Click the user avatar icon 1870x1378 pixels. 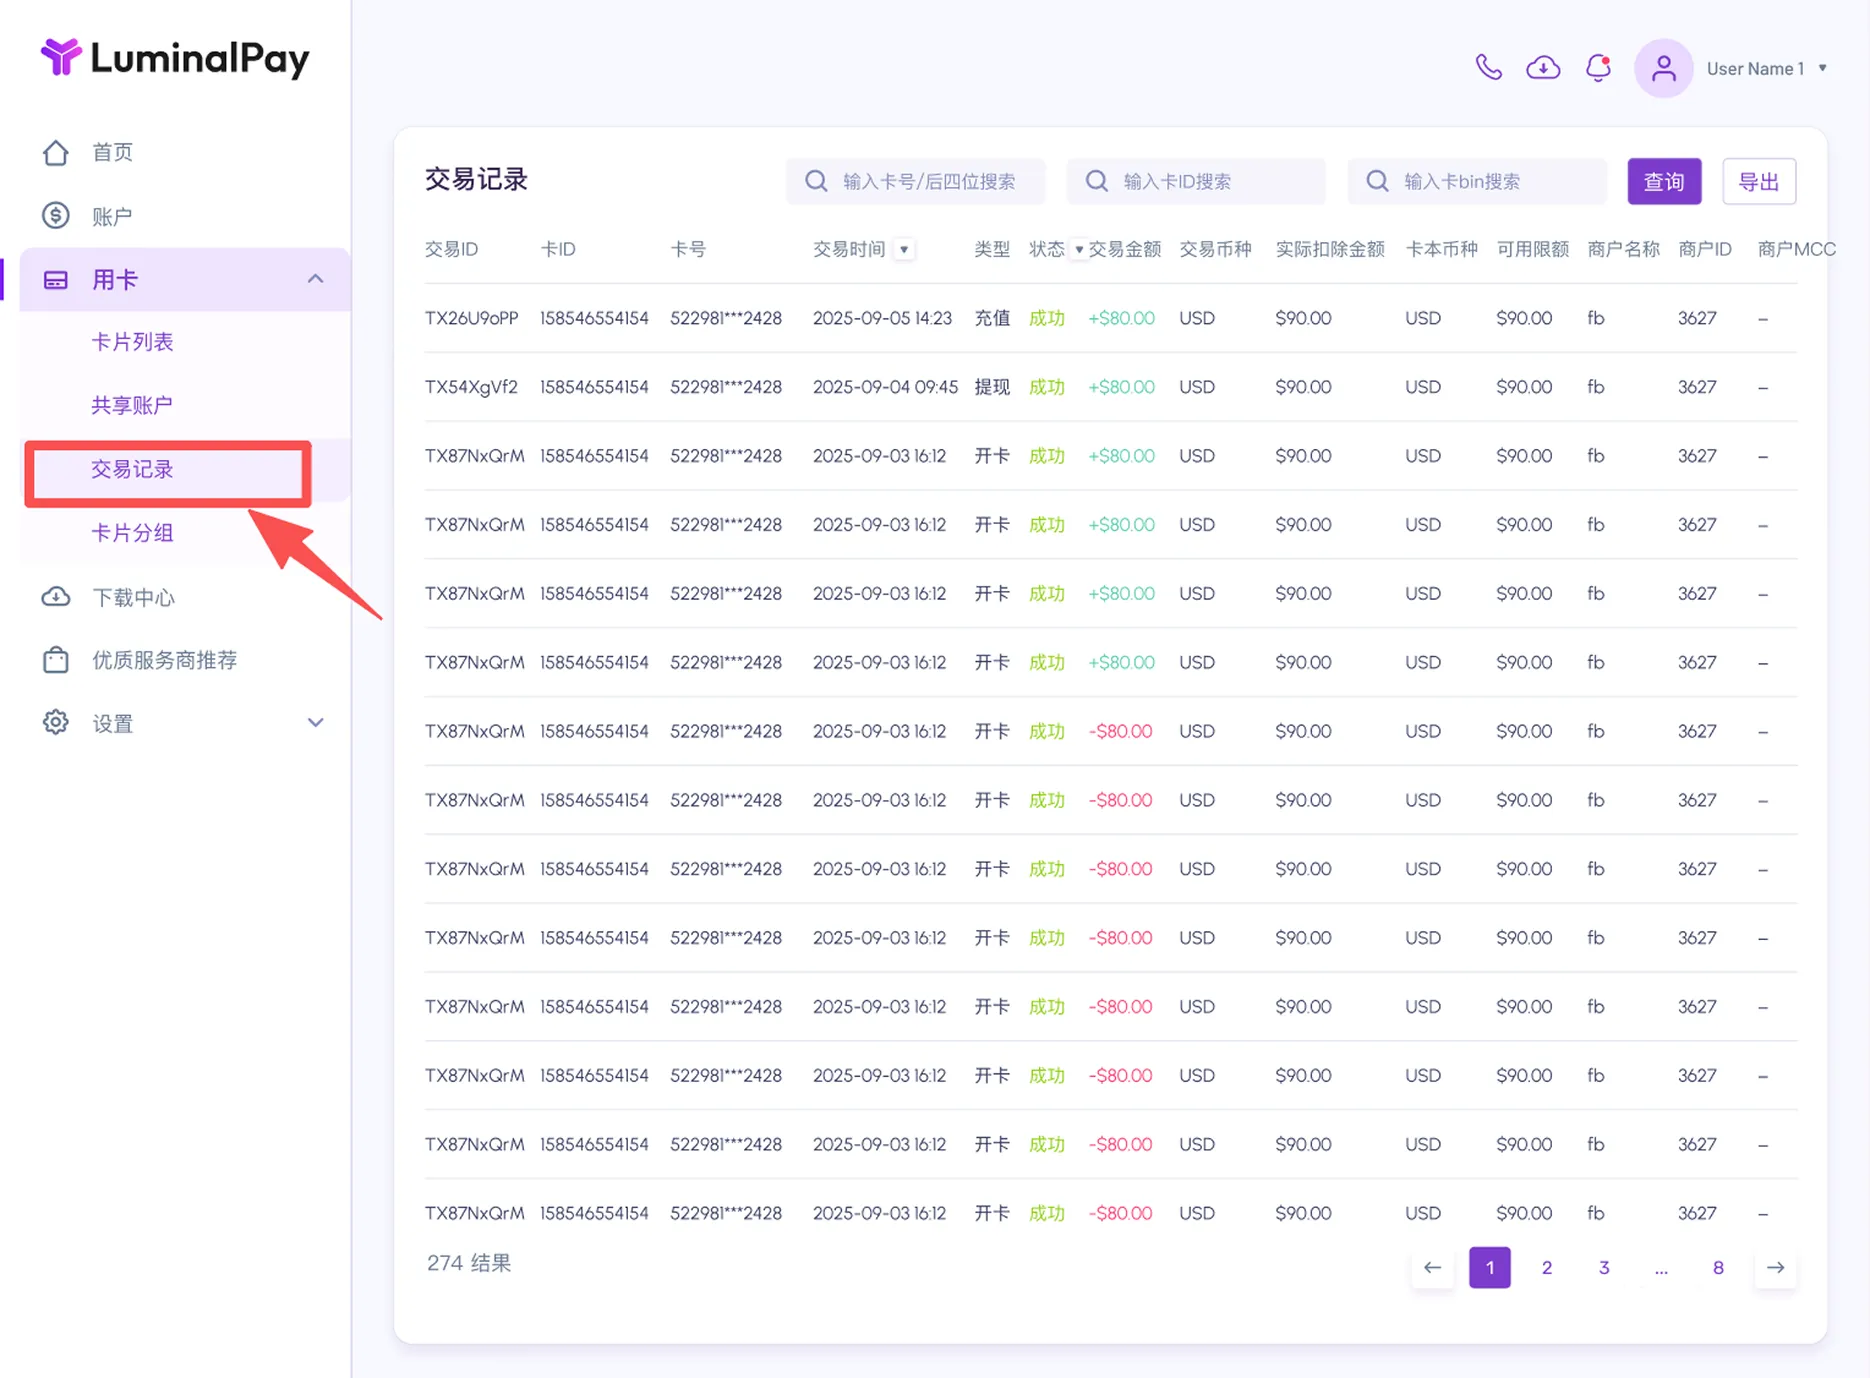(1663, 68)
